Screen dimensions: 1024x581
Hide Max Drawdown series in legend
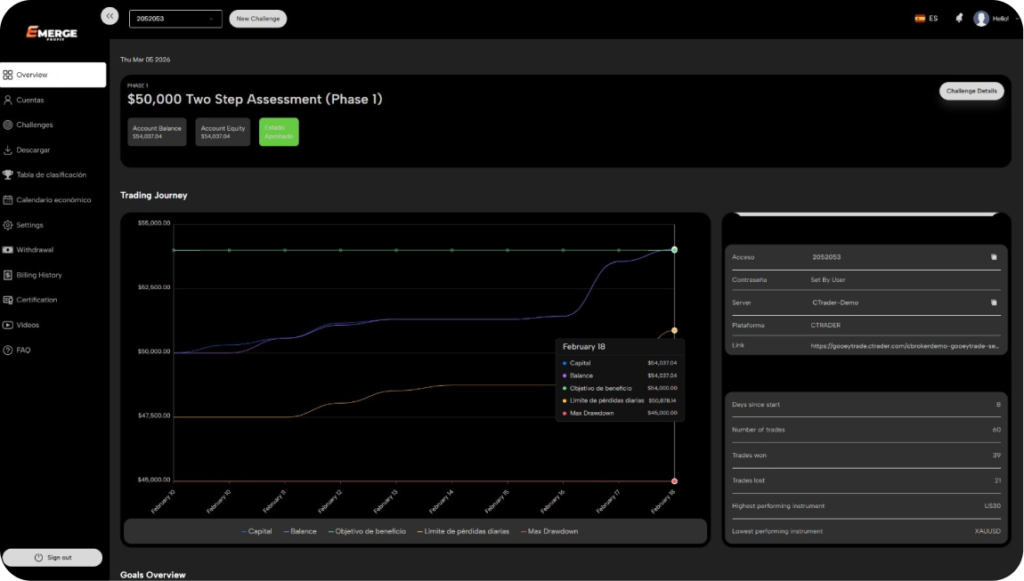[x=550, y=531]
